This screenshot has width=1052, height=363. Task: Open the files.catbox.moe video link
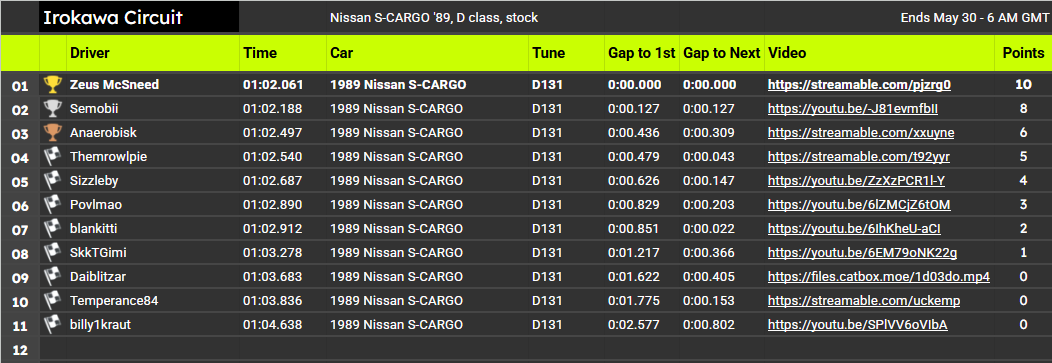[879, 276]
